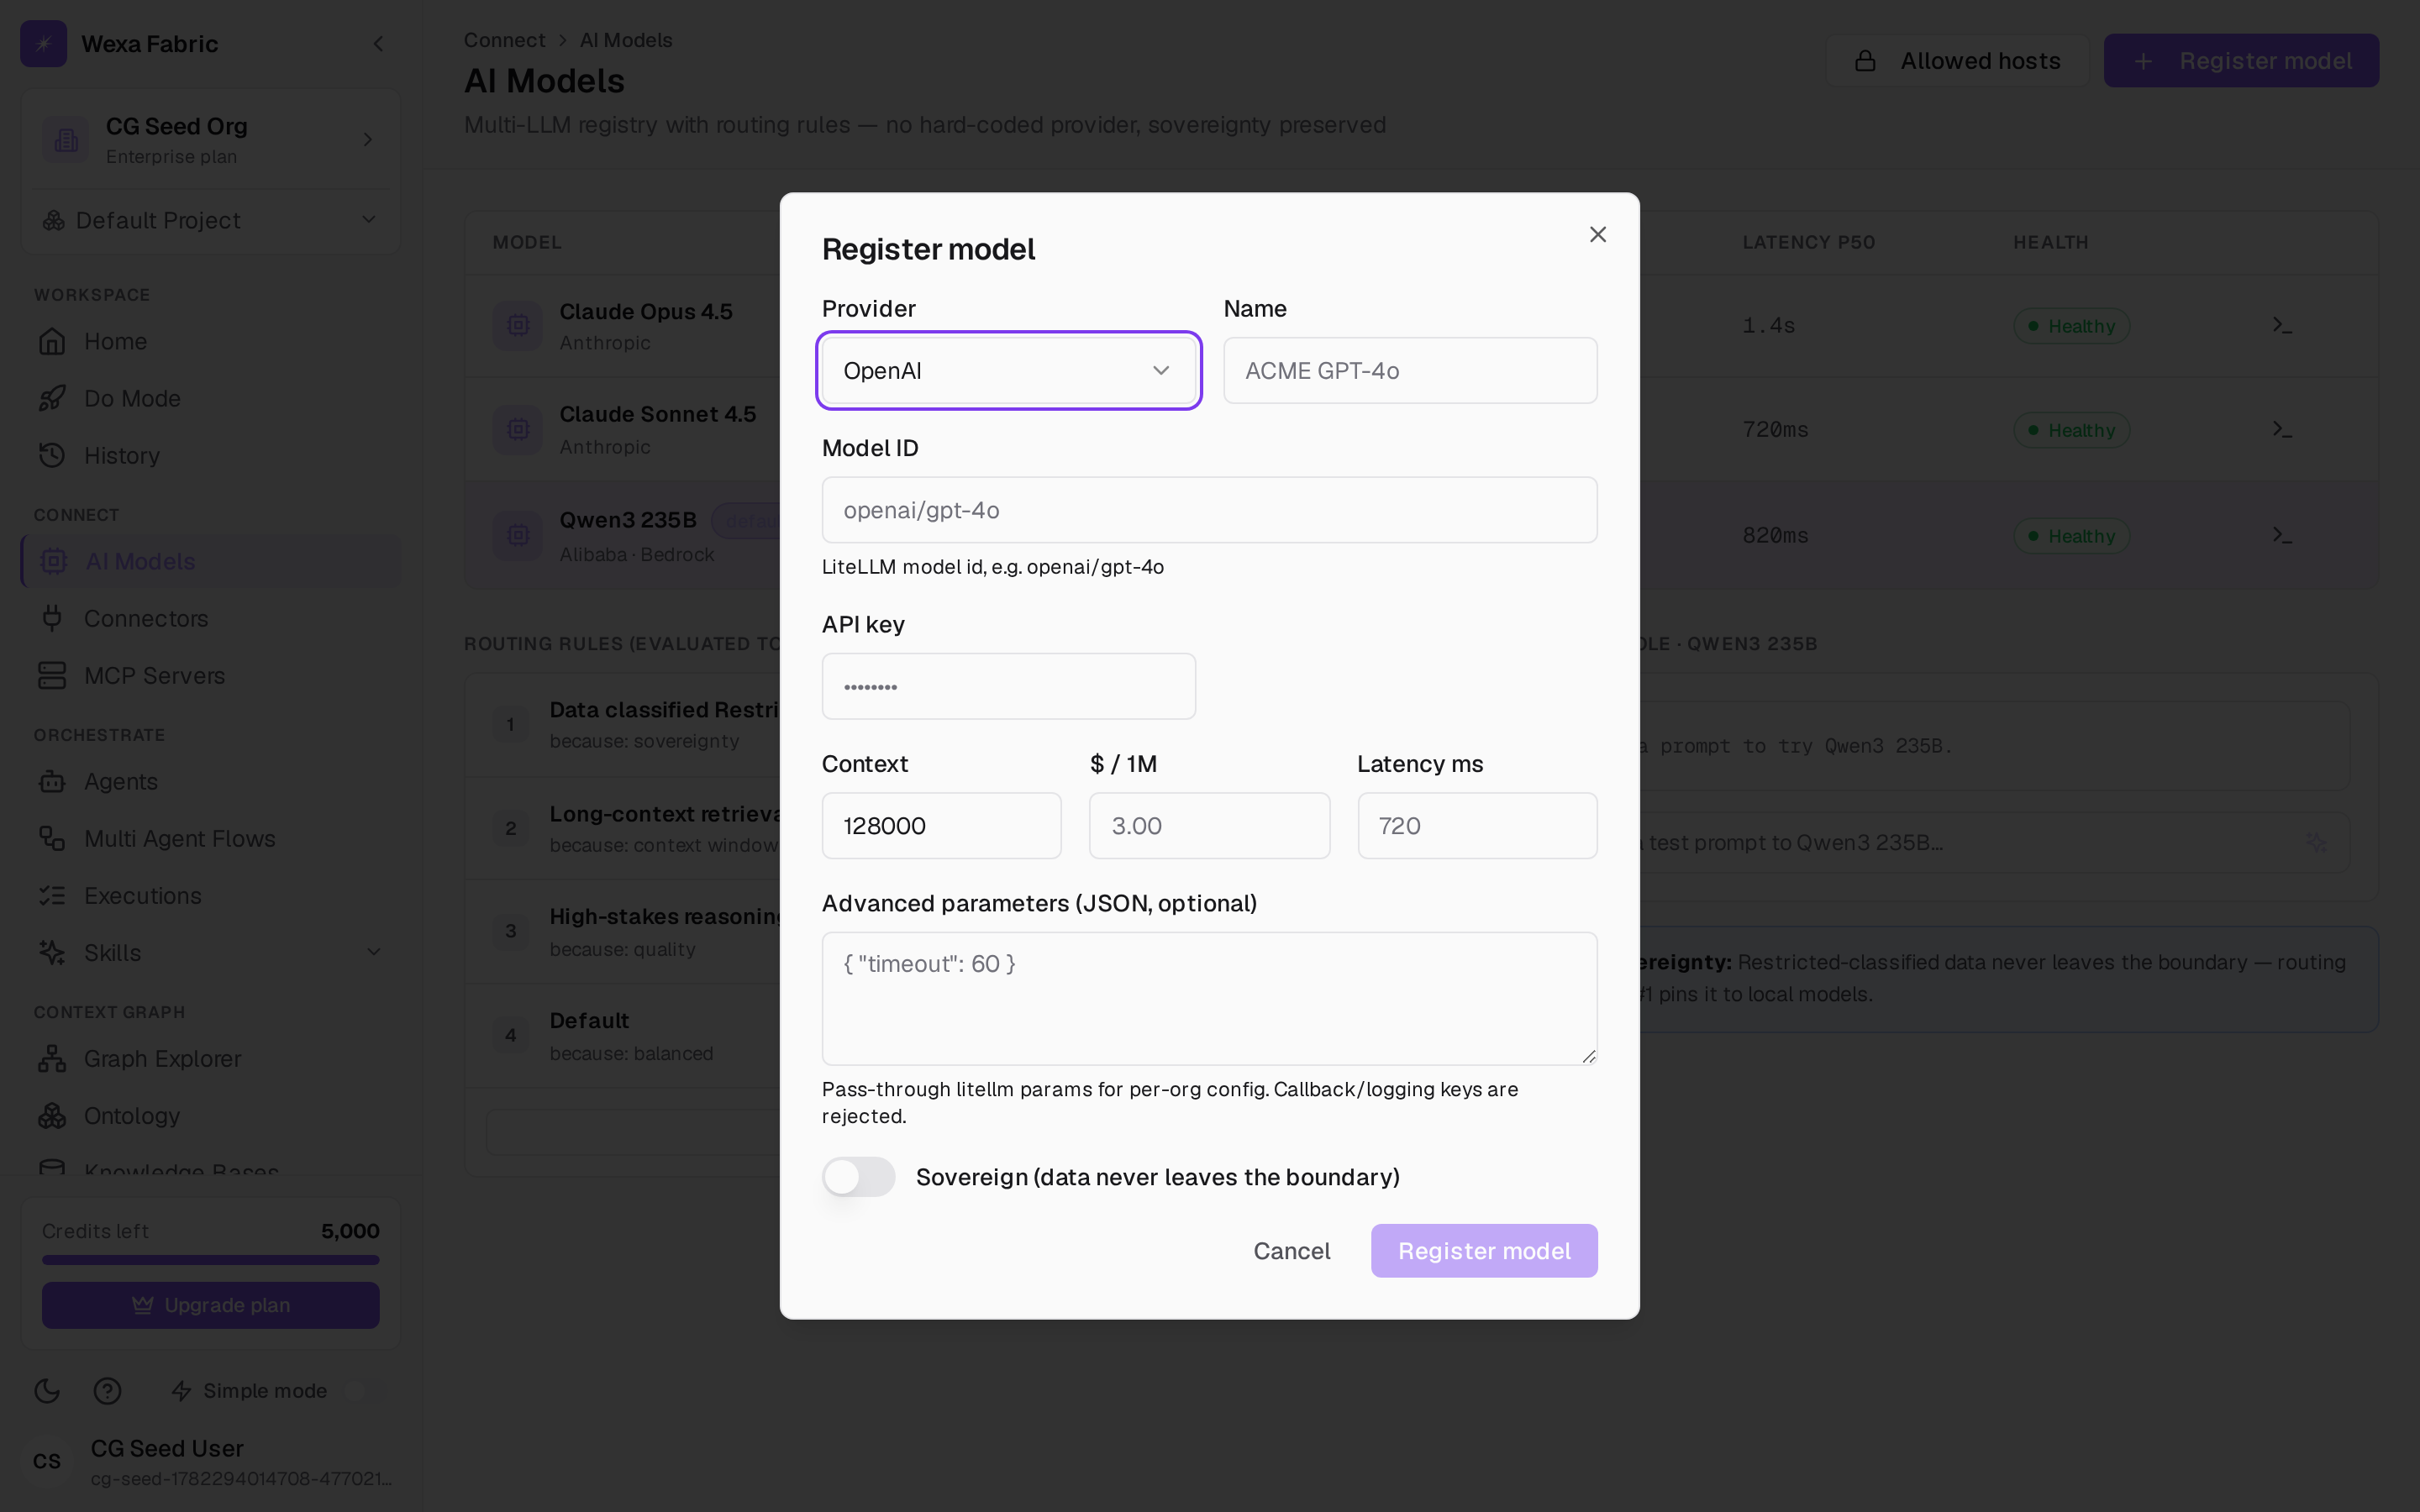Viewport: 2420px width, 1512px height.
Task: Click the dialog's Register model submit button
Action: 1484,1251
